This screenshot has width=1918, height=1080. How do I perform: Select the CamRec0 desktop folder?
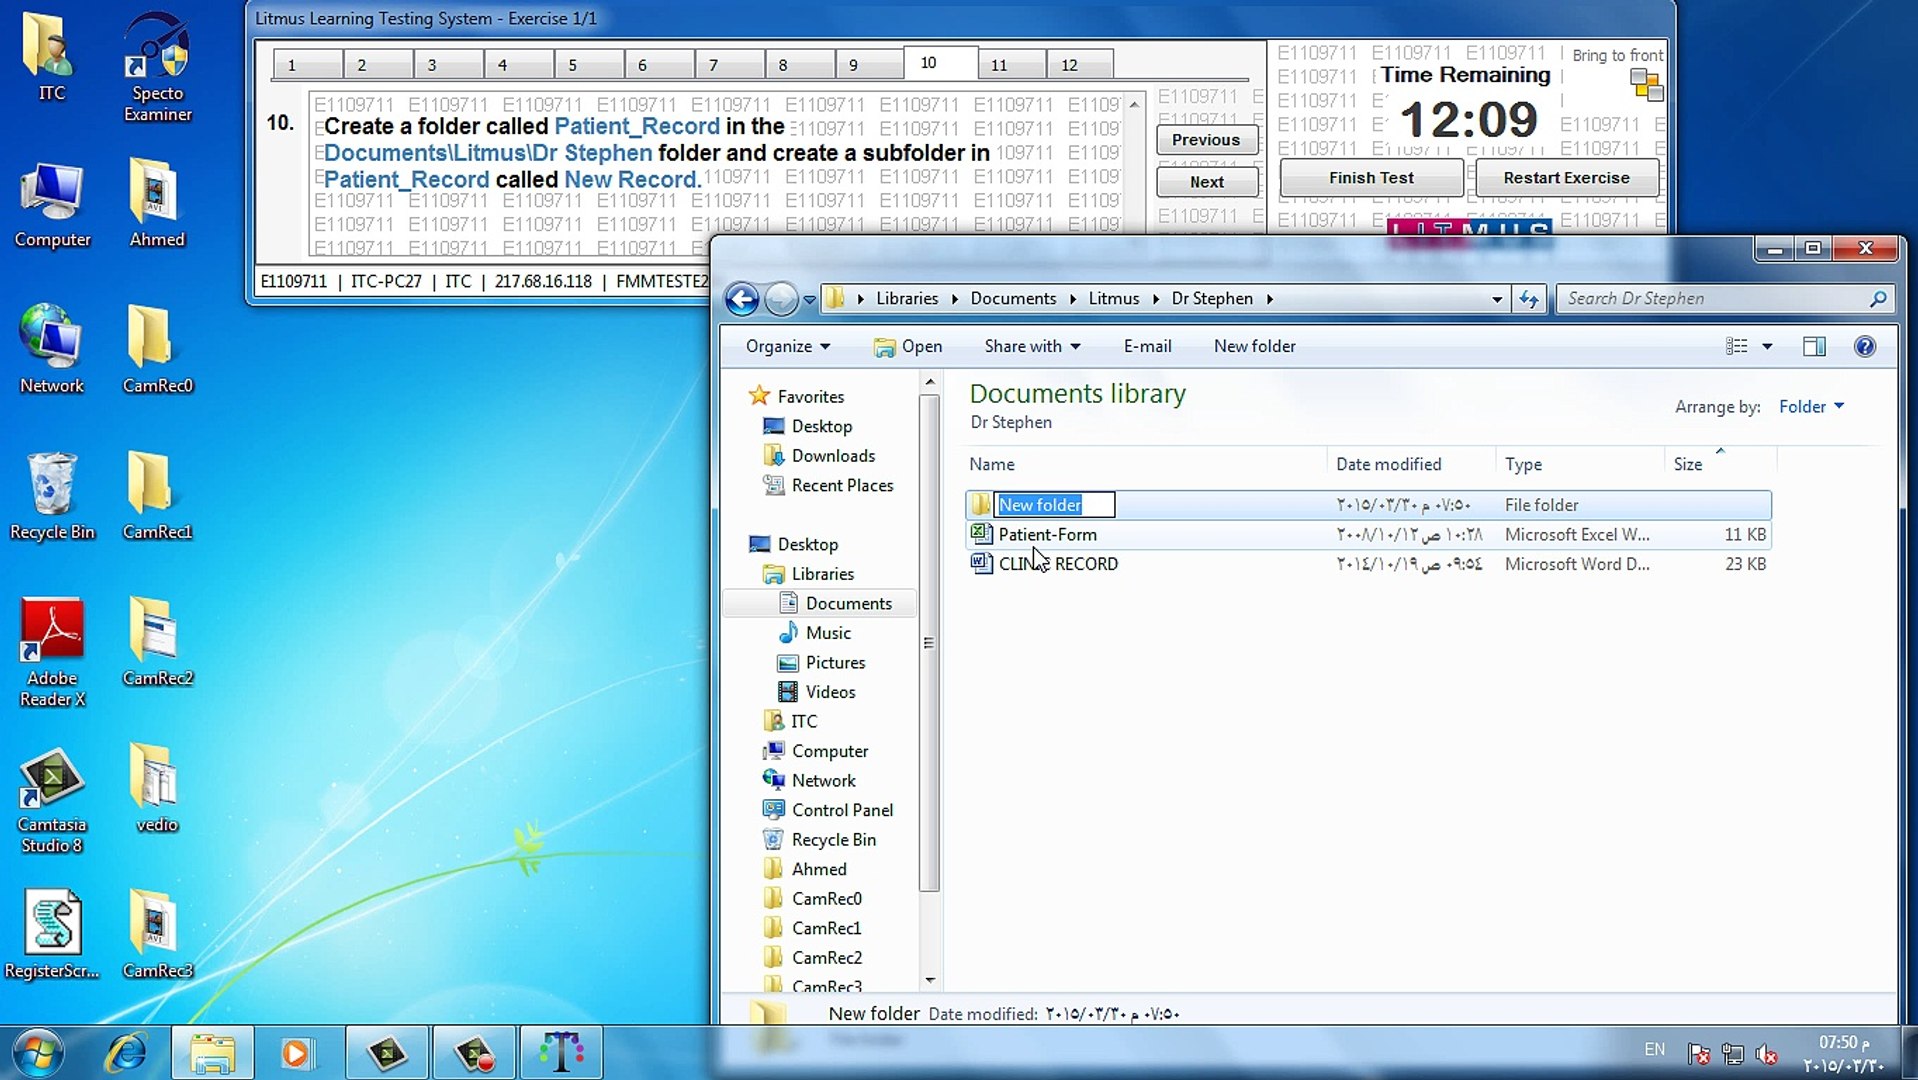157,350
